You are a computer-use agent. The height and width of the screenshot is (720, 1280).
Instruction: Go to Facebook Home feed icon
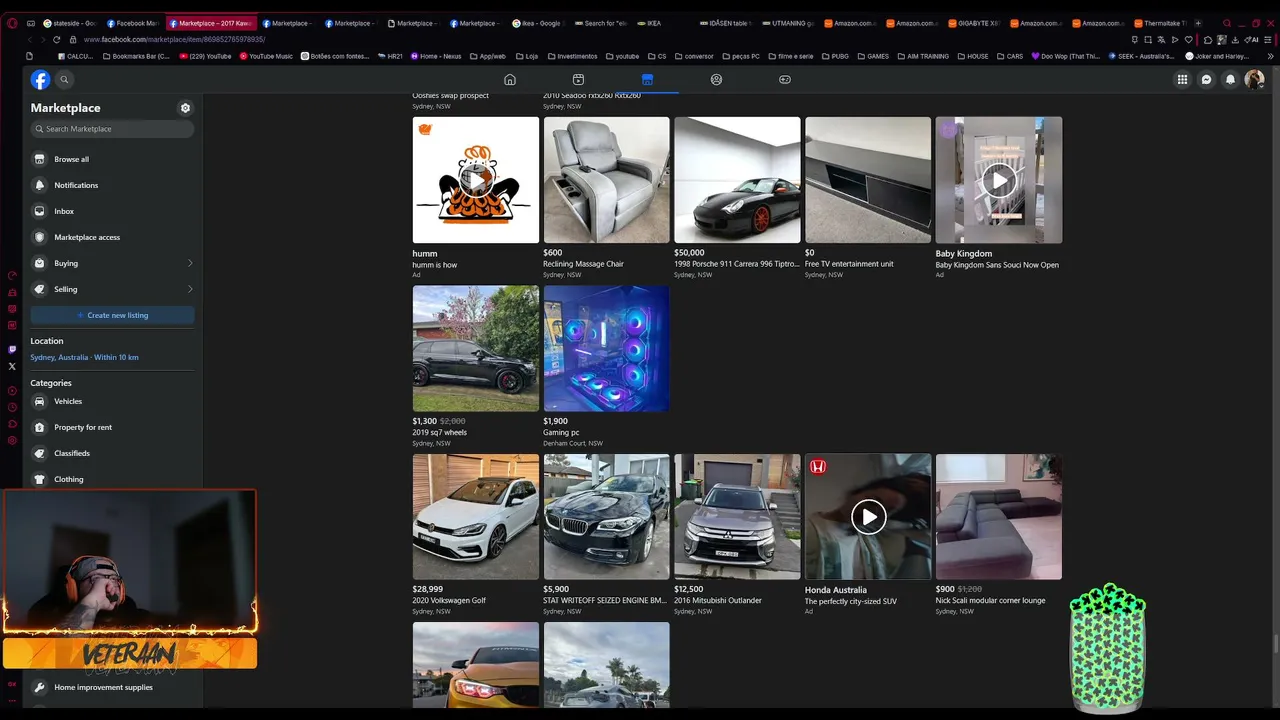pos(510,80)
